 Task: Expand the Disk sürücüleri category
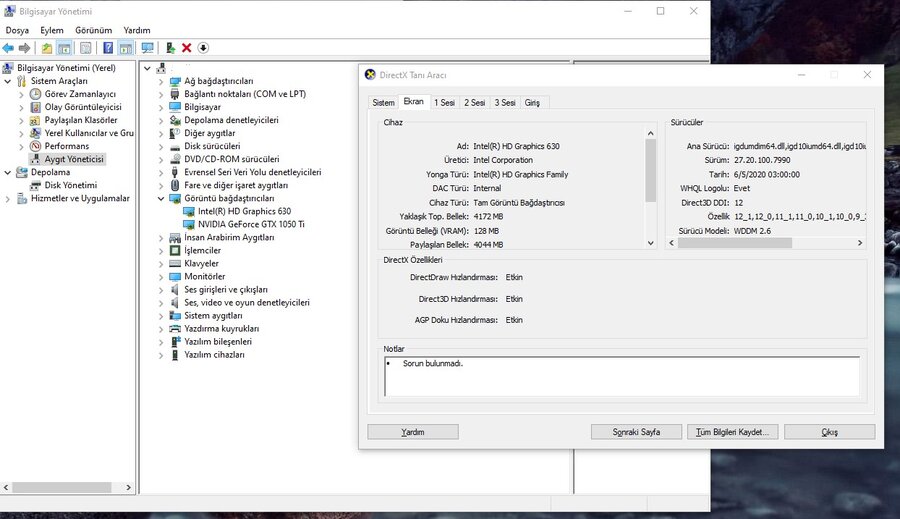click(x=161, y=146)
